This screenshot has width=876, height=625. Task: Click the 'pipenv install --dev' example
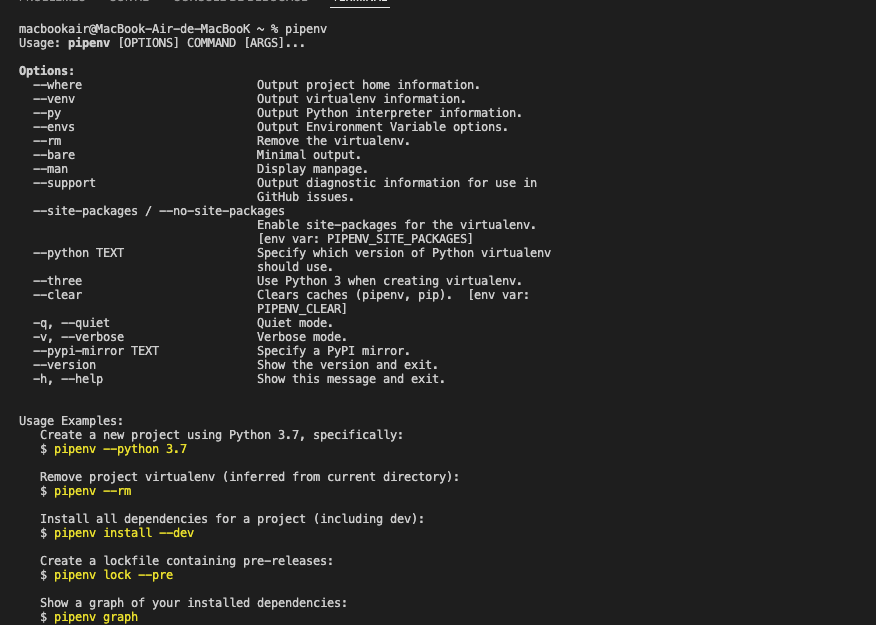pyautogui.click(x=124, y=533)
